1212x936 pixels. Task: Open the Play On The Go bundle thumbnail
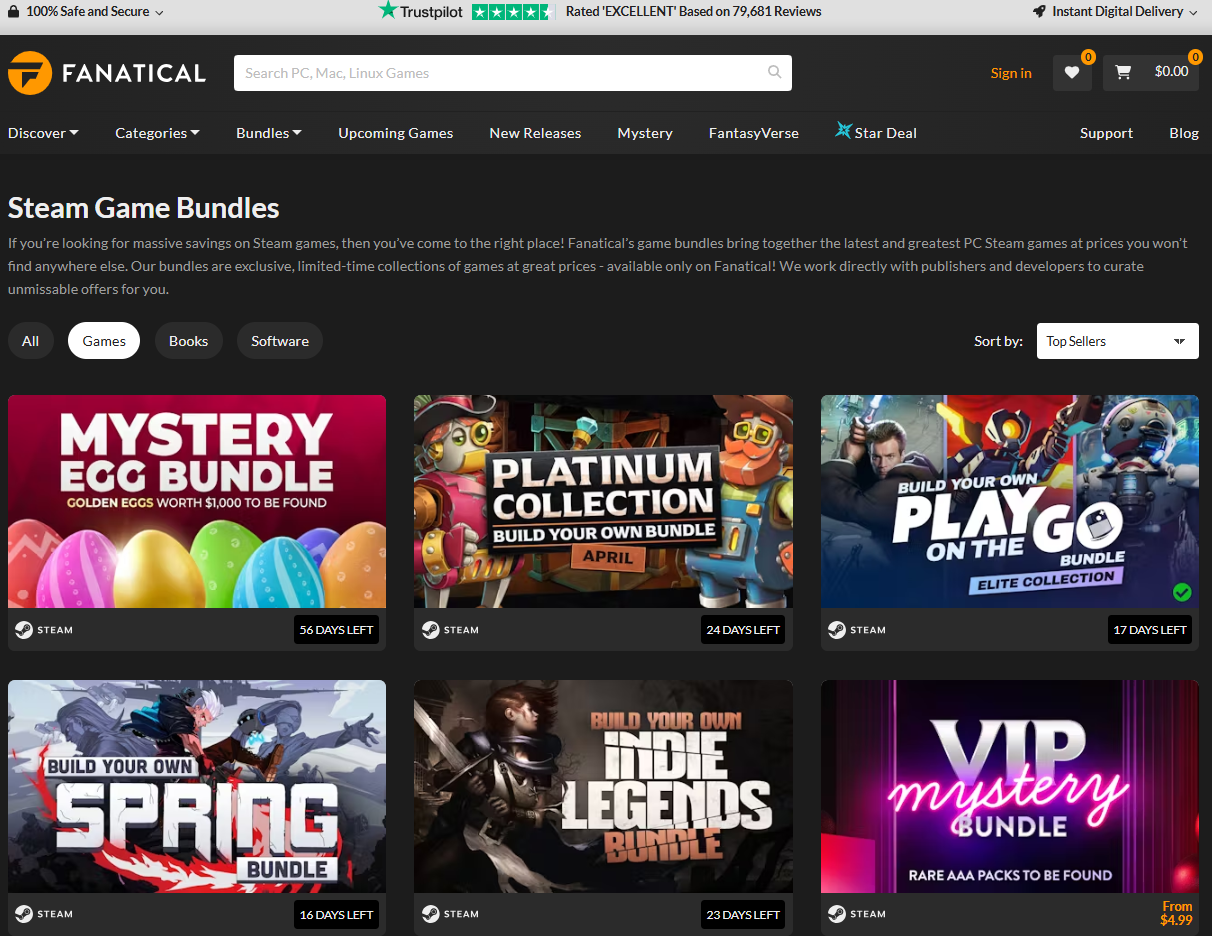point(1010,501)
